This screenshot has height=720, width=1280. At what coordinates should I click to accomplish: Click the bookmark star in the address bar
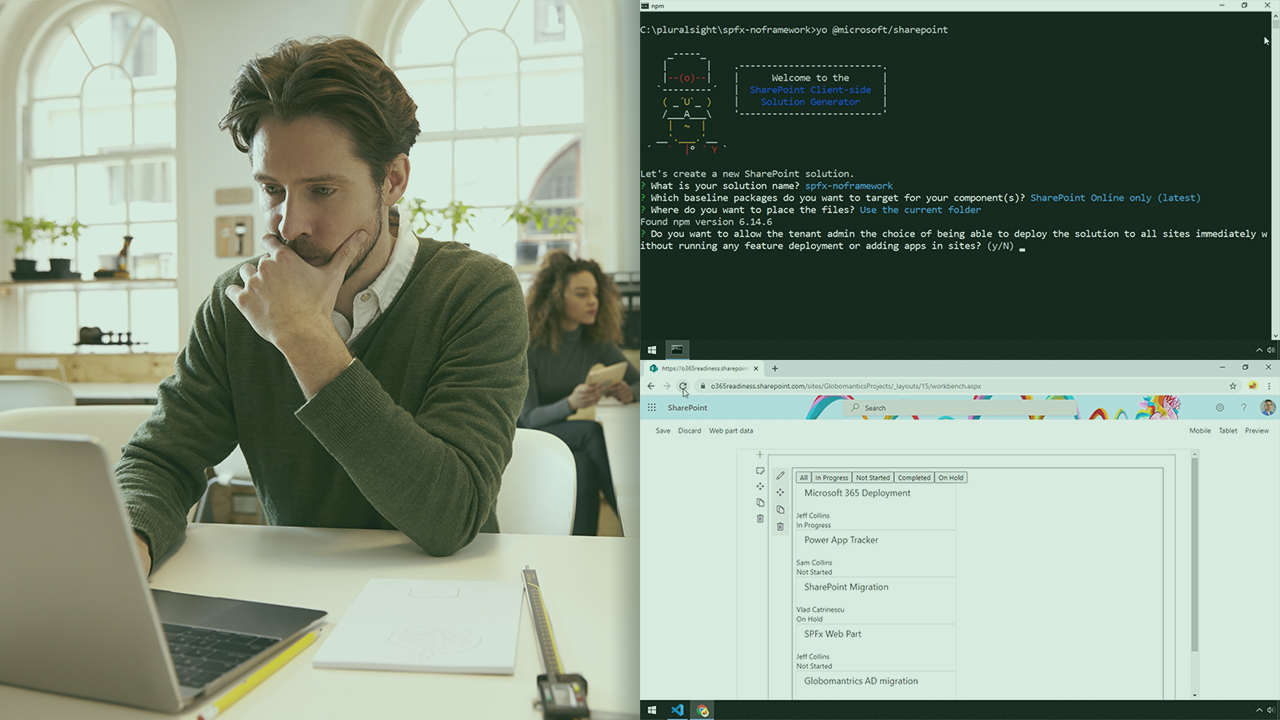click(1233, 385)
